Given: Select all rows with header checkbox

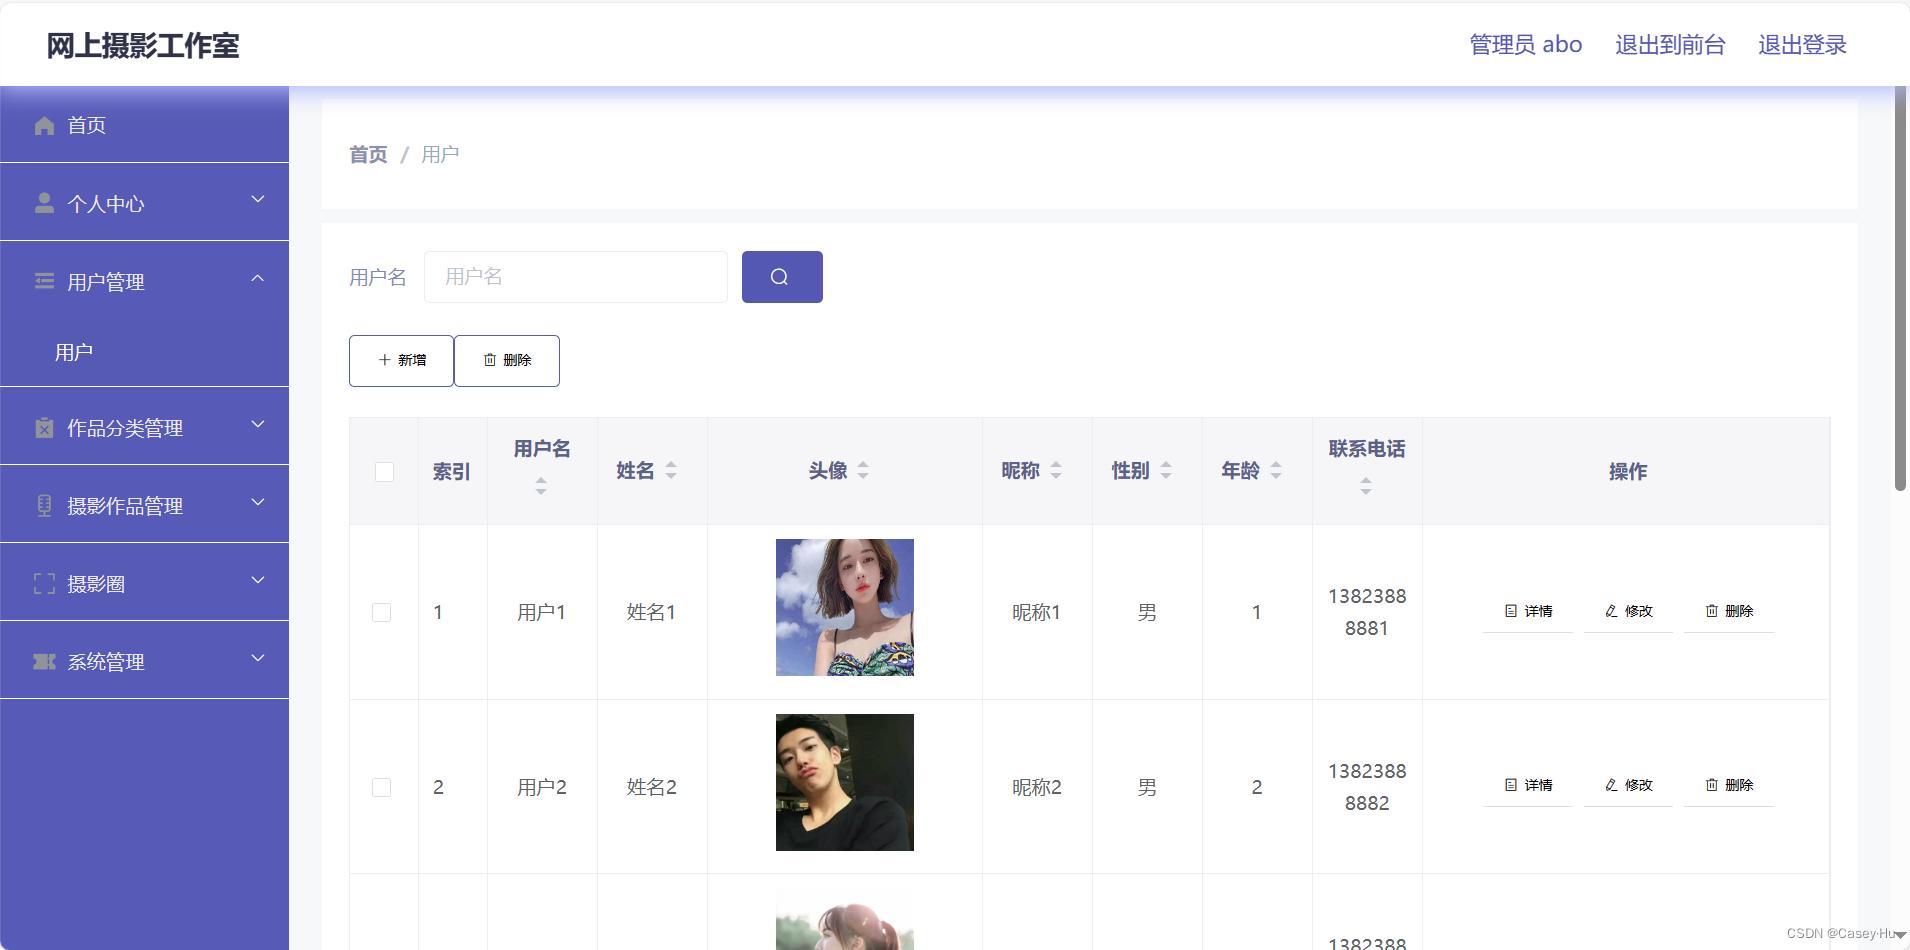Looking at the screenshot, I should (x=384, y=471).
